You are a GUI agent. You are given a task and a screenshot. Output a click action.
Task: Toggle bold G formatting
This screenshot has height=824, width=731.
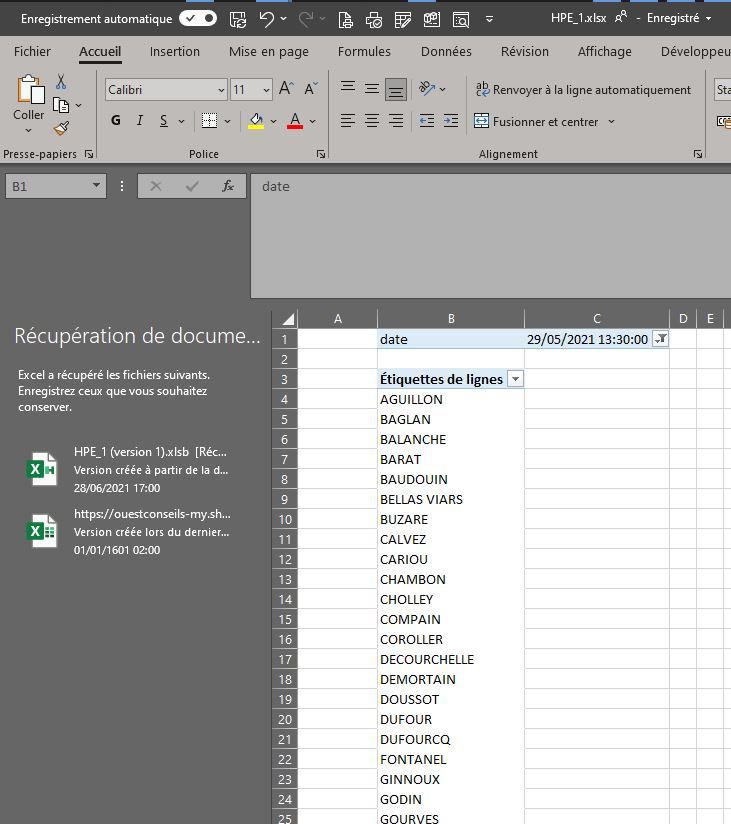point(116,121)
